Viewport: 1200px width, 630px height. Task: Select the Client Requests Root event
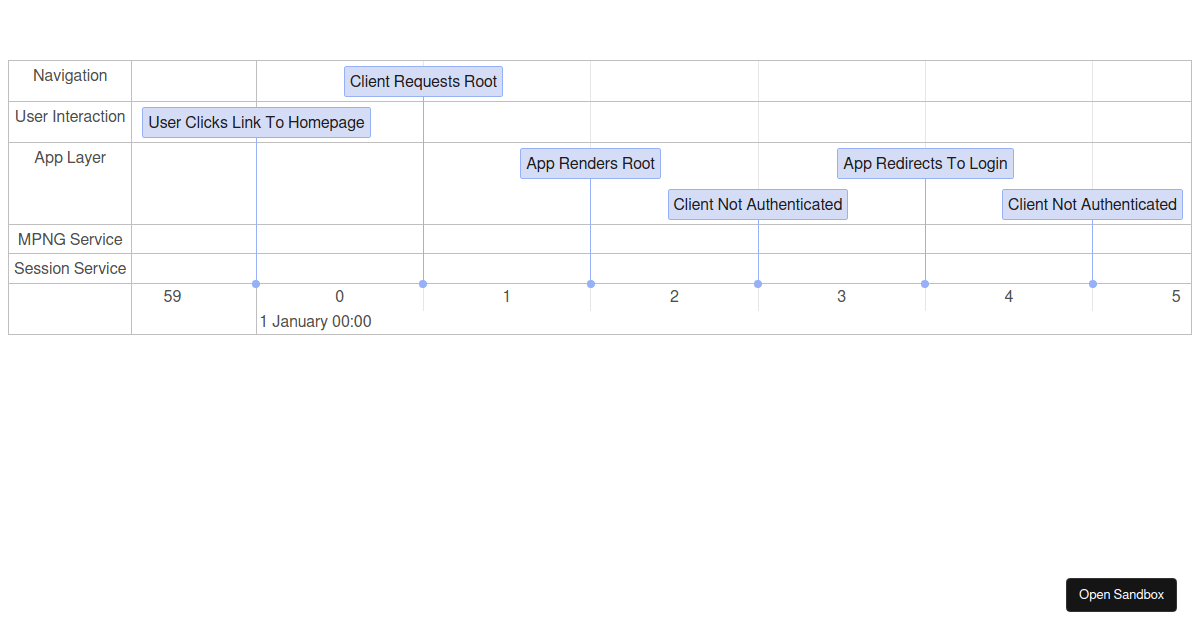423,81
